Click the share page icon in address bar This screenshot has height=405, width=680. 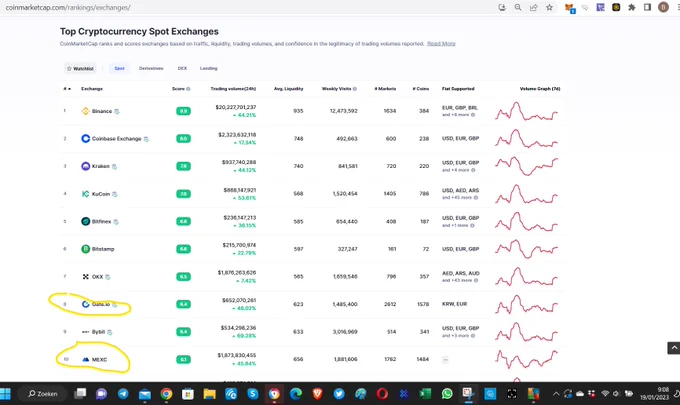(534, 7)
